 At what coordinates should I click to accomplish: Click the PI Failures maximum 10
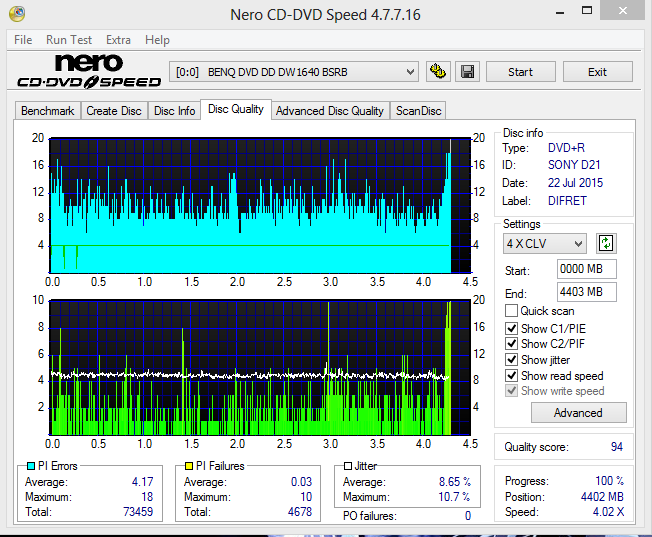coord(306,497)
